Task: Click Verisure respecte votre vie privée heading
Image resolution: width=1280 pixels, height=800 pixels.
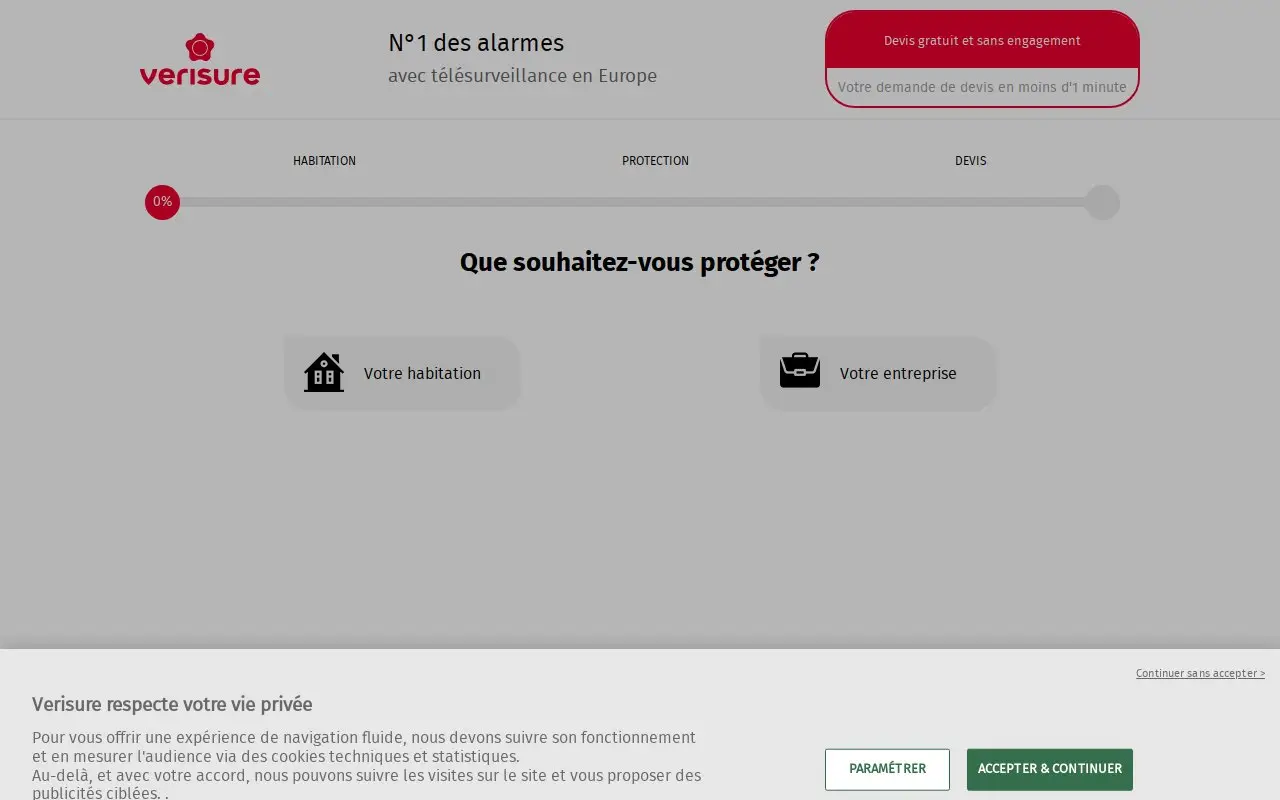Action: pos(172,704)
